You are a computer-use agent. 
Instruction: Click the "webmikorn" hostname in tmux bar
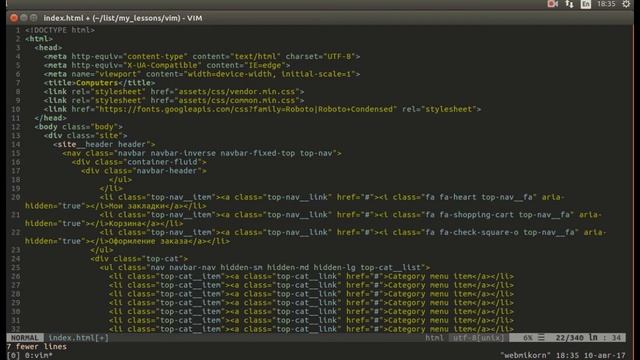pos(525,356)
